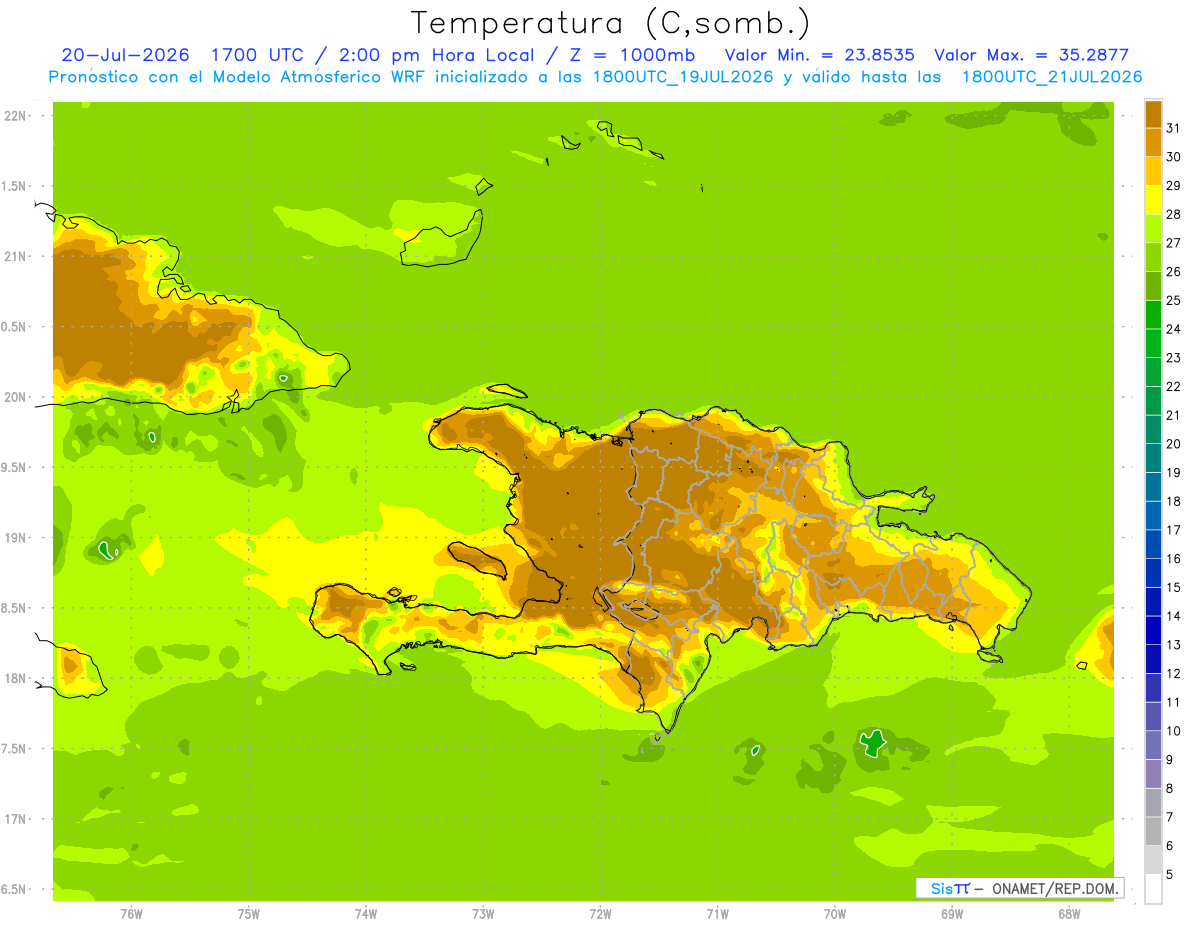1200x927 pixels.
Task: Click legend value 28
Action: pos(1174,214)
